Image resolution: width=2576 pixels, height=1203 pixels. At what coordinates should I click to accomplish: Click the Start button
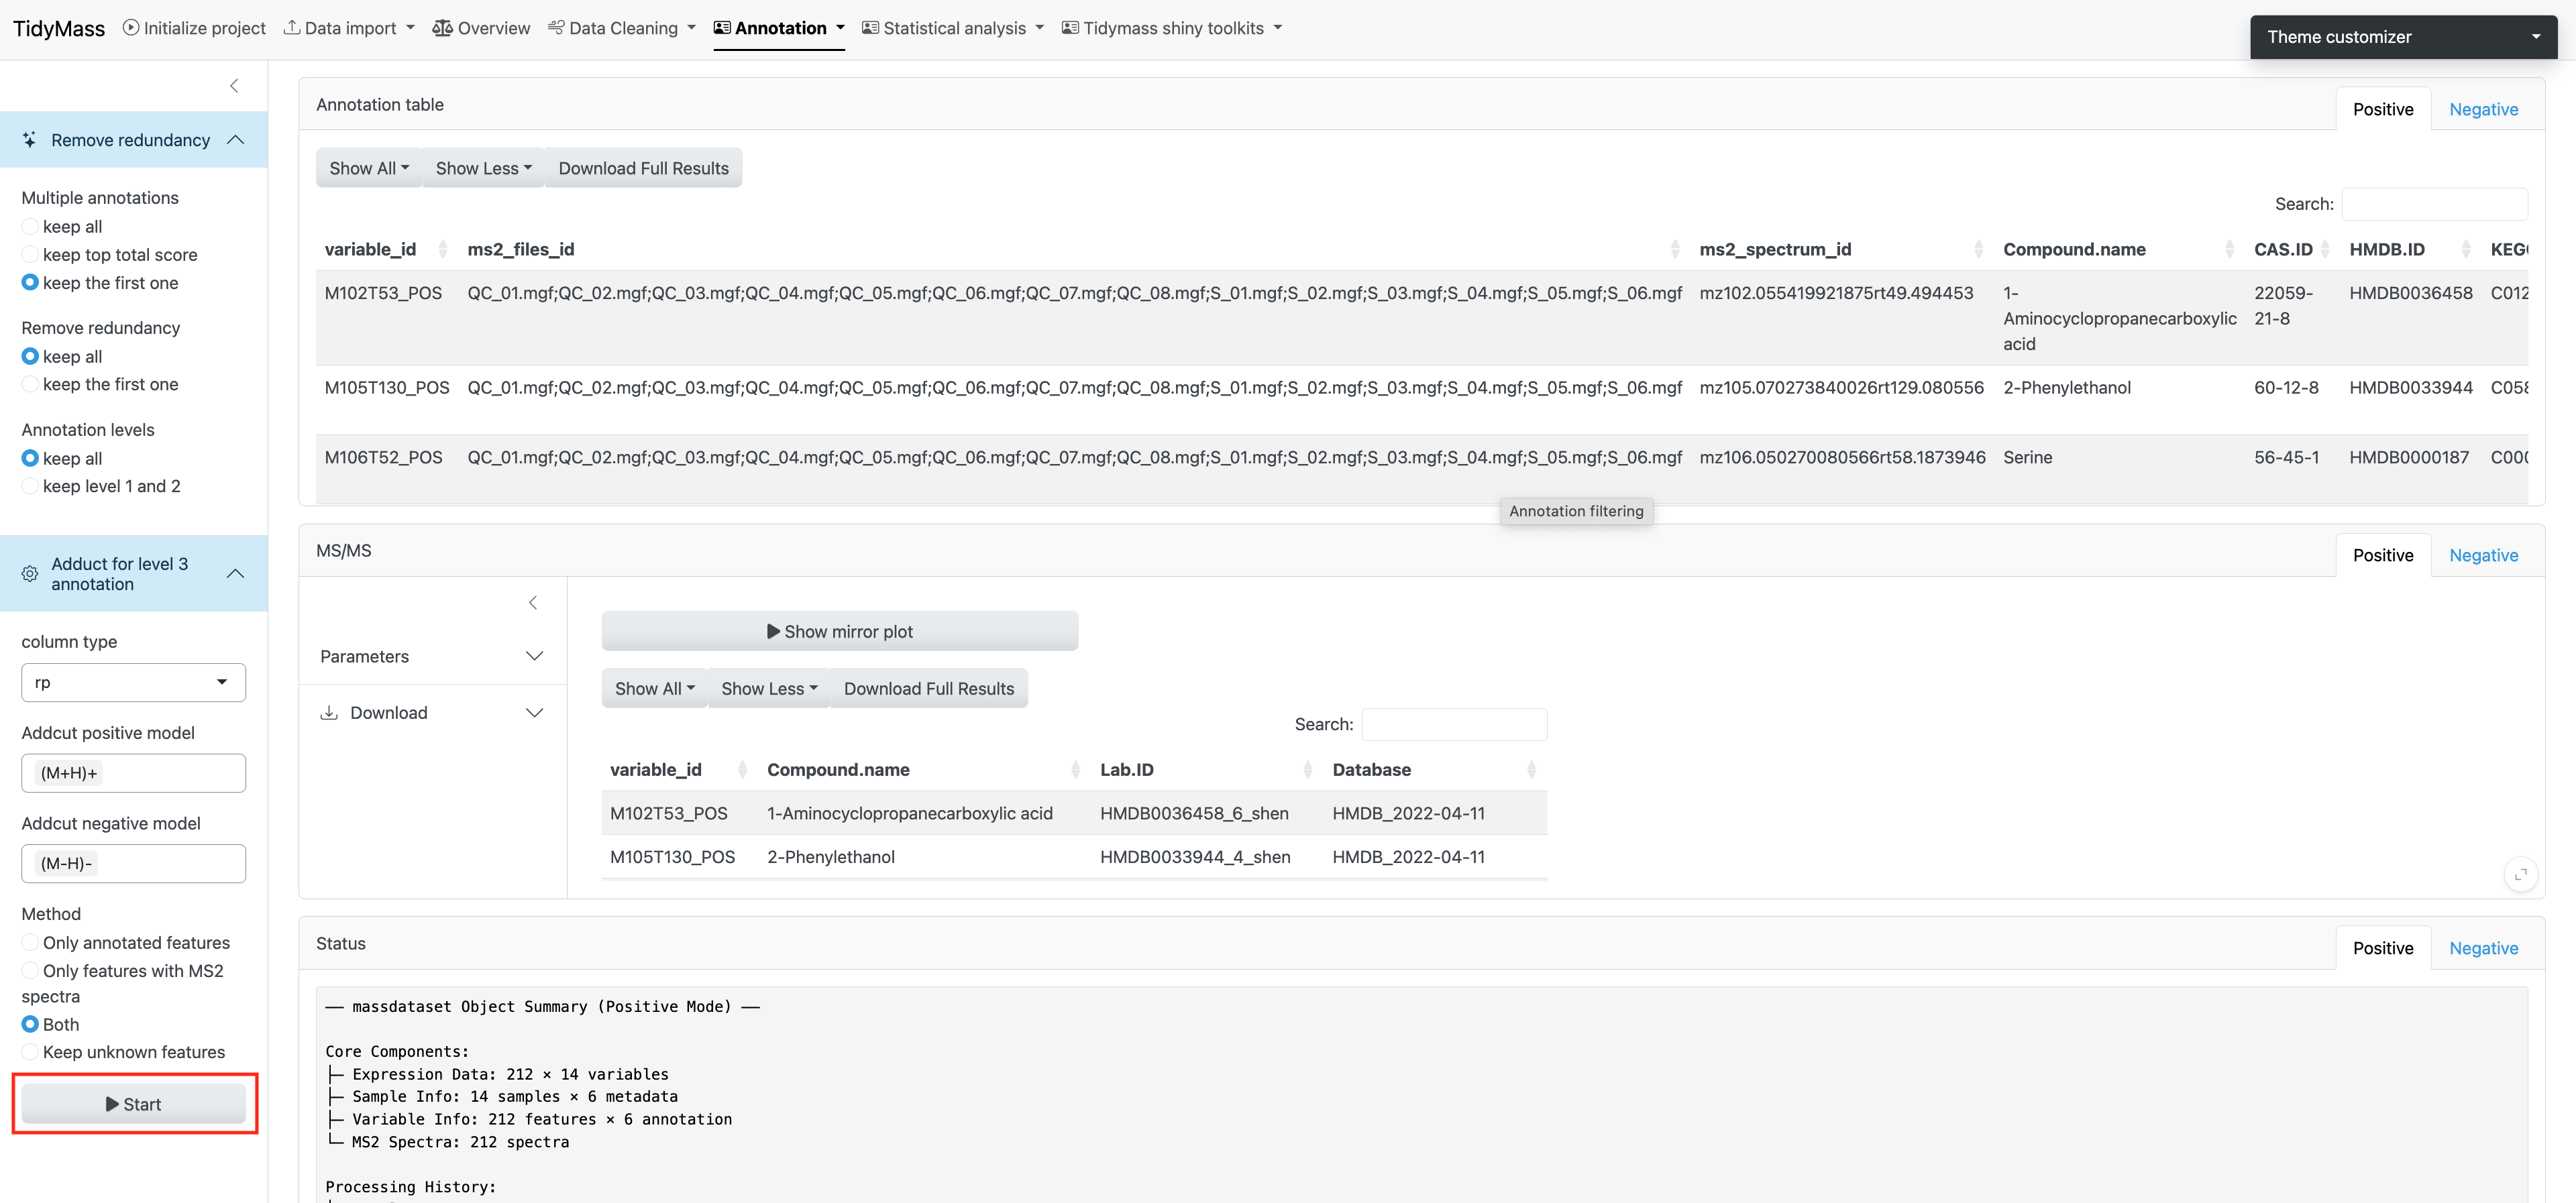[133, 1104]
